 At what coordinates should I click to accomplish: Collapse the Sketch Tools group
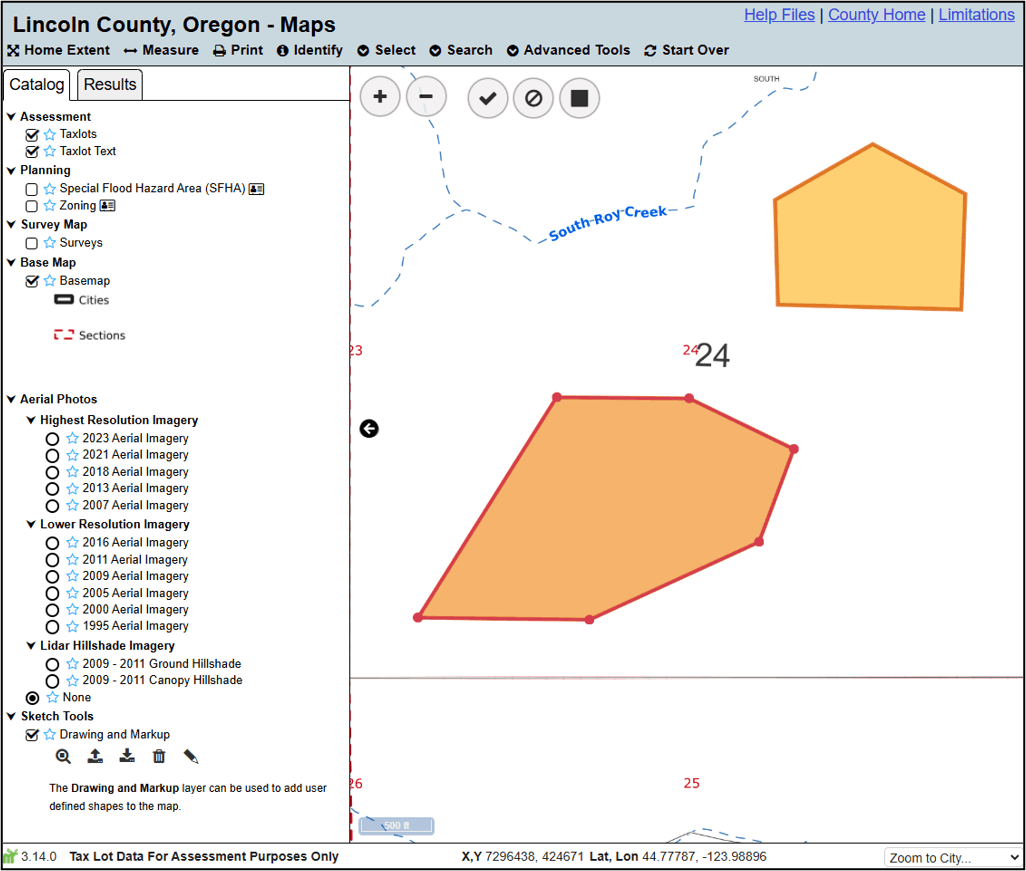[11, 717]
